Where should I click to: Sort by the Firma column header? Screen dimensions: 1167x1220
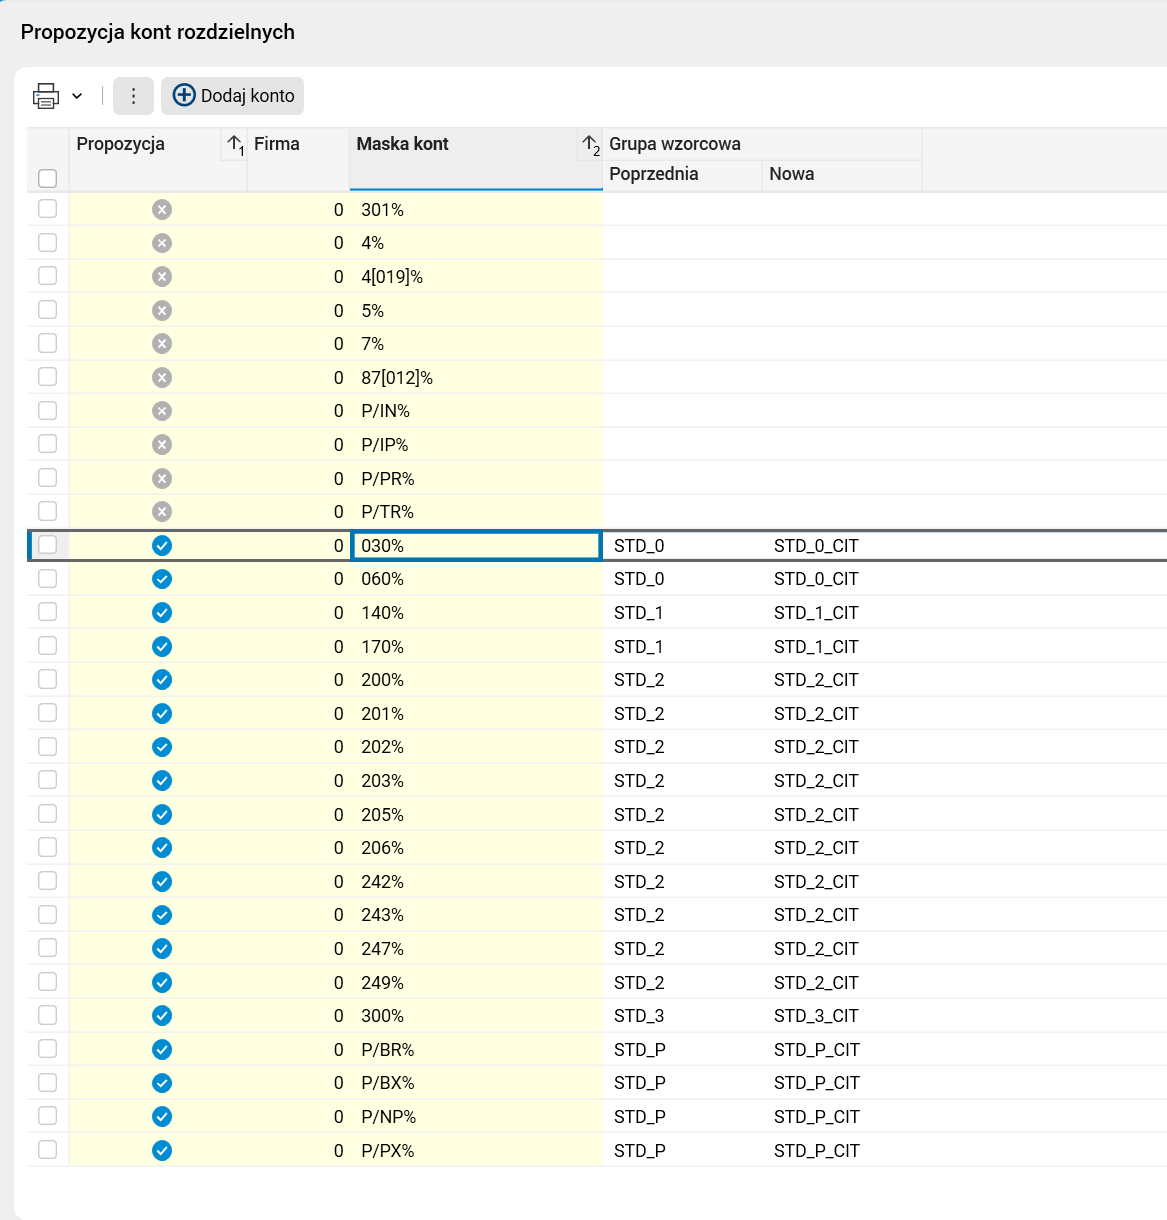(277, 144)
